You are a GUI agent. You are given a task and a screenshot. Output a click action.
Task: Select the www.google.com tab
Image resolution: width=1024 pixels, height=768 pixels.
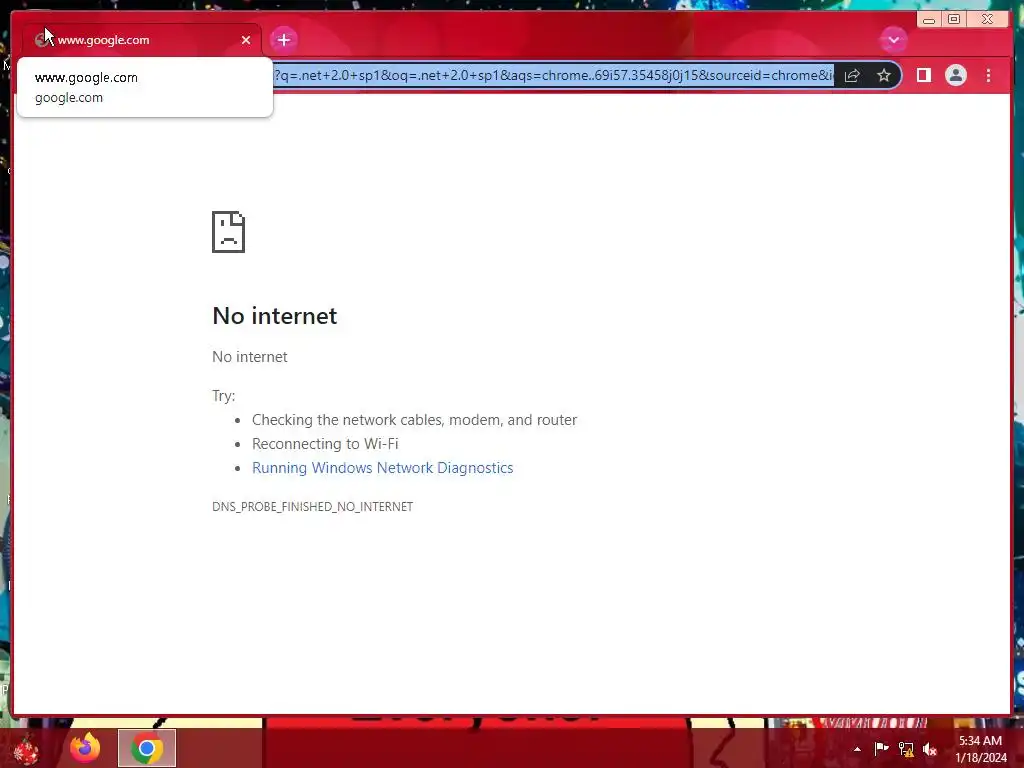coord(142,40)
